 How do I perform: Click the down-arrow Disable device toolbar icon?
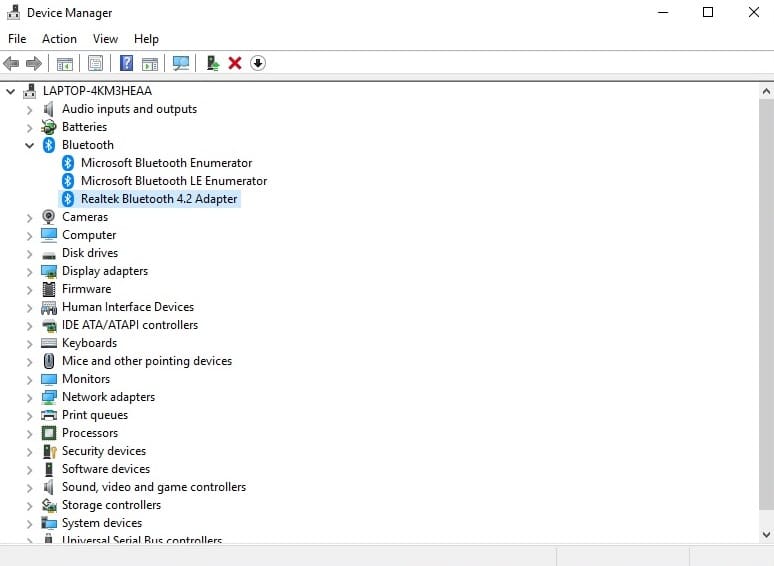[258, 63]
